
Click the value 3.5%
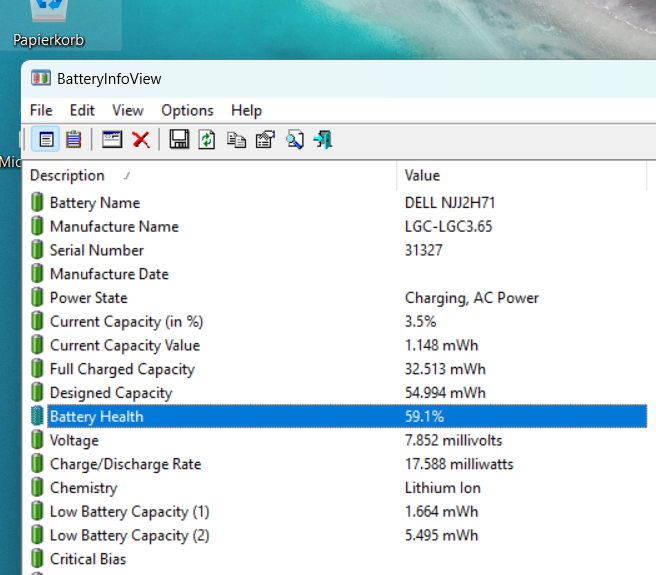[x=420, y=322]
